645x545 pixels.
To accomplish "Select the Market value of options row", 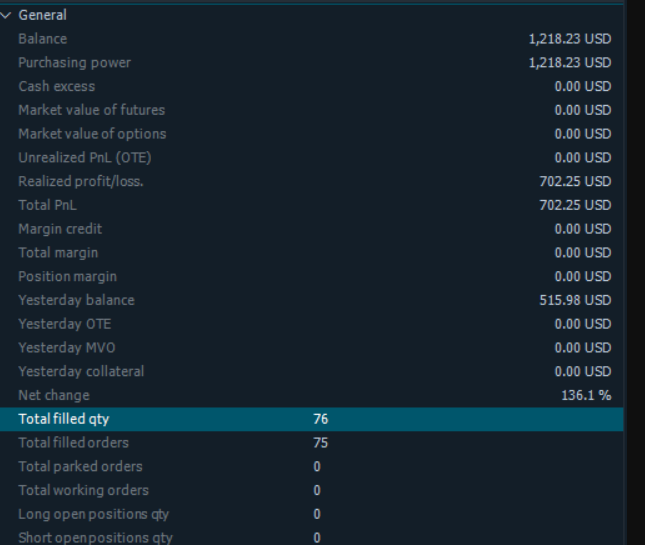I will point(312,134).
